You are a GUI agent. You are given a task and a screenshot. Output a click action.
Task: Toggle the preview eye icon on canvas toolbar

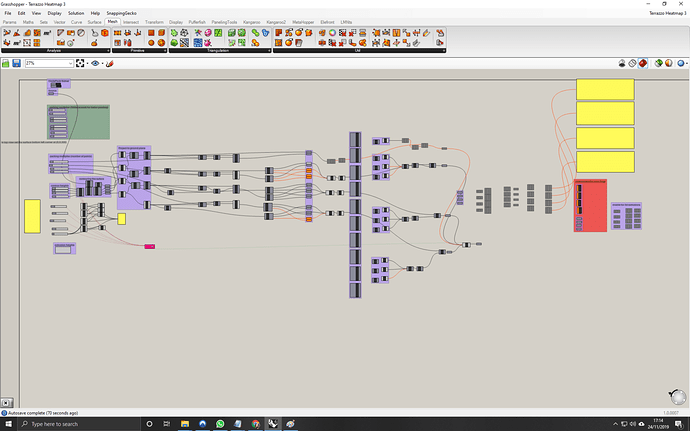click(x=95, y=63)
